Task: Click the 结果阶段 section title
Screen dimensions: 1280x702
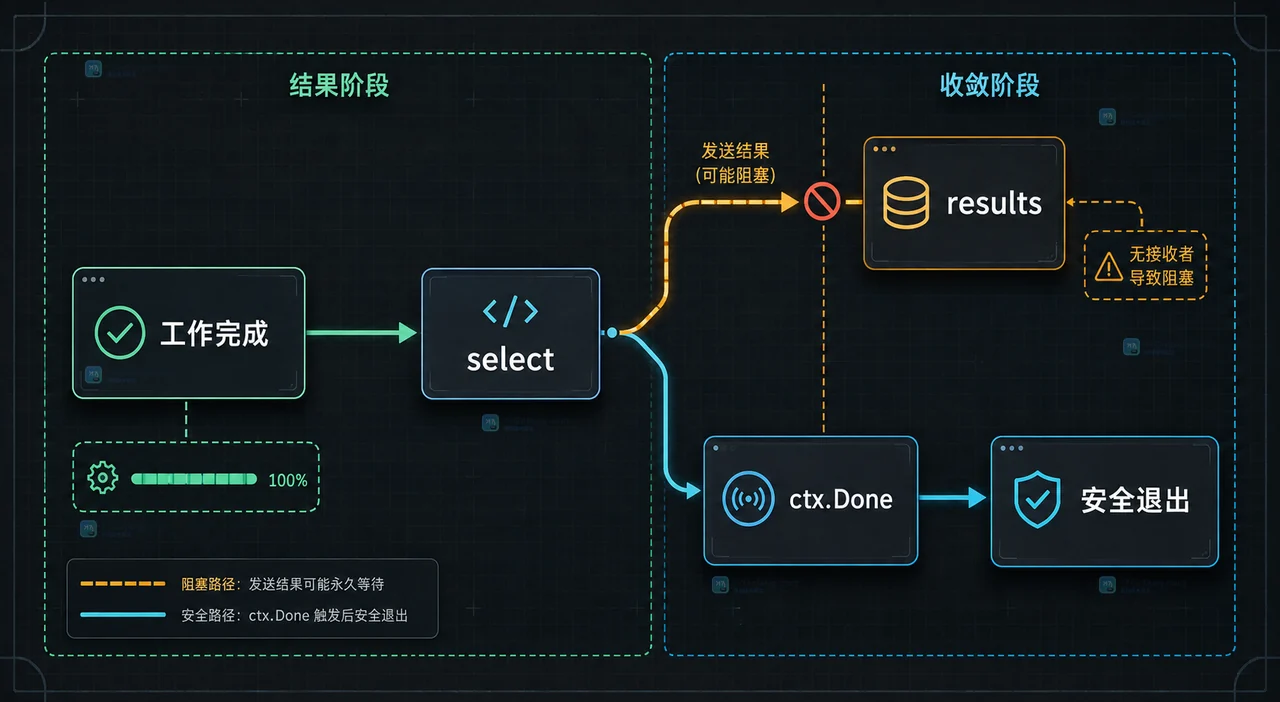Action: 339,85
